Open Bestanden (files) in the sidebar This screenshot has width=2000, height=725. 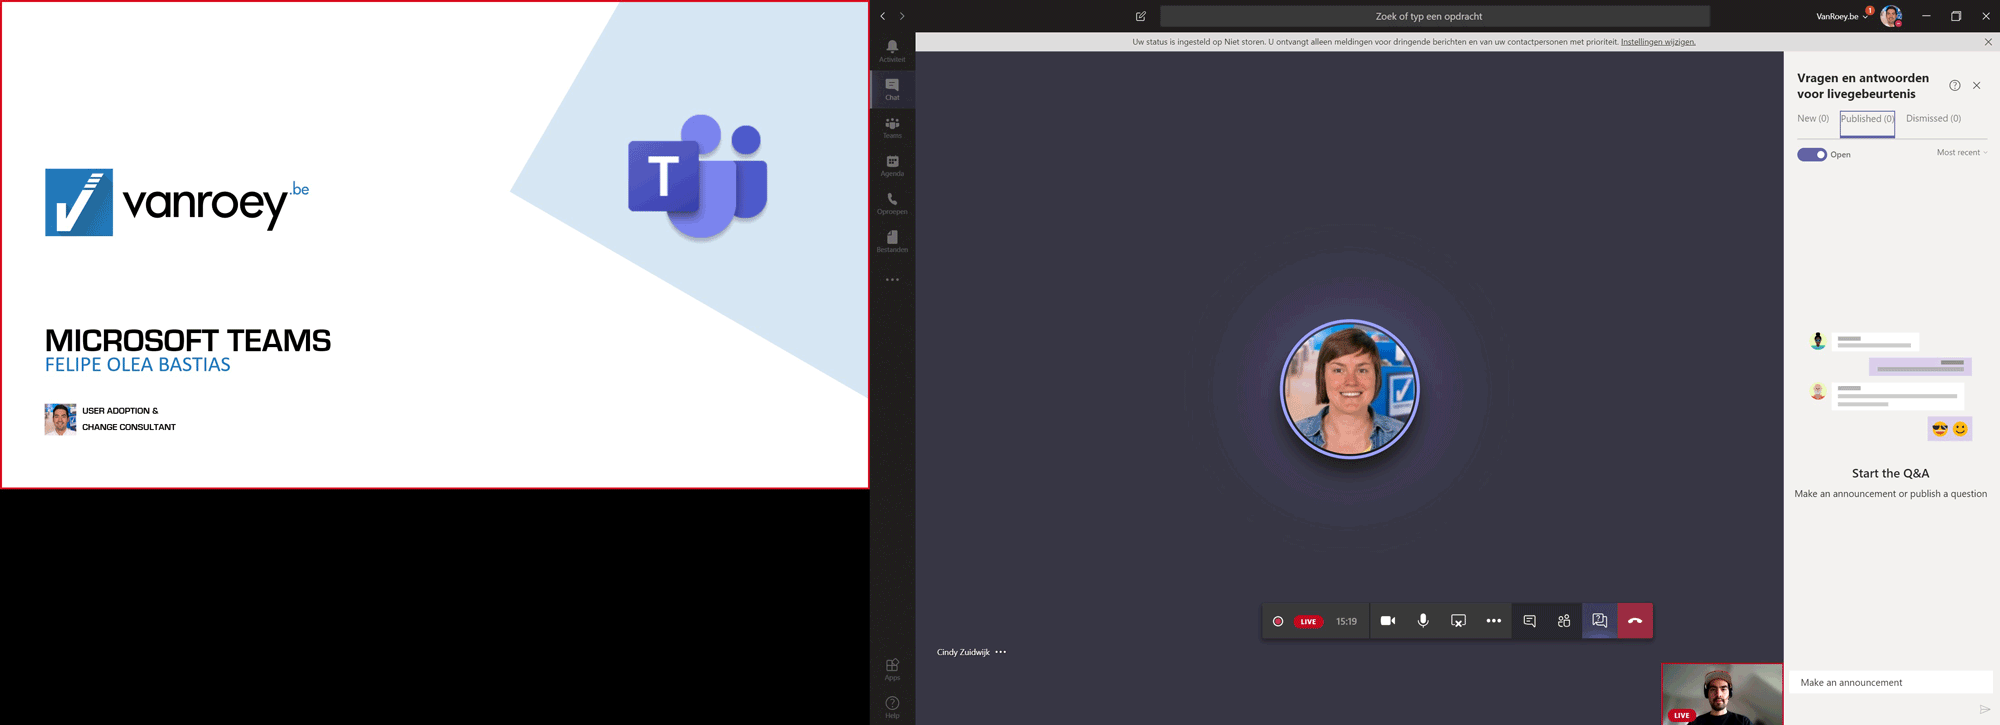[892, 241]
